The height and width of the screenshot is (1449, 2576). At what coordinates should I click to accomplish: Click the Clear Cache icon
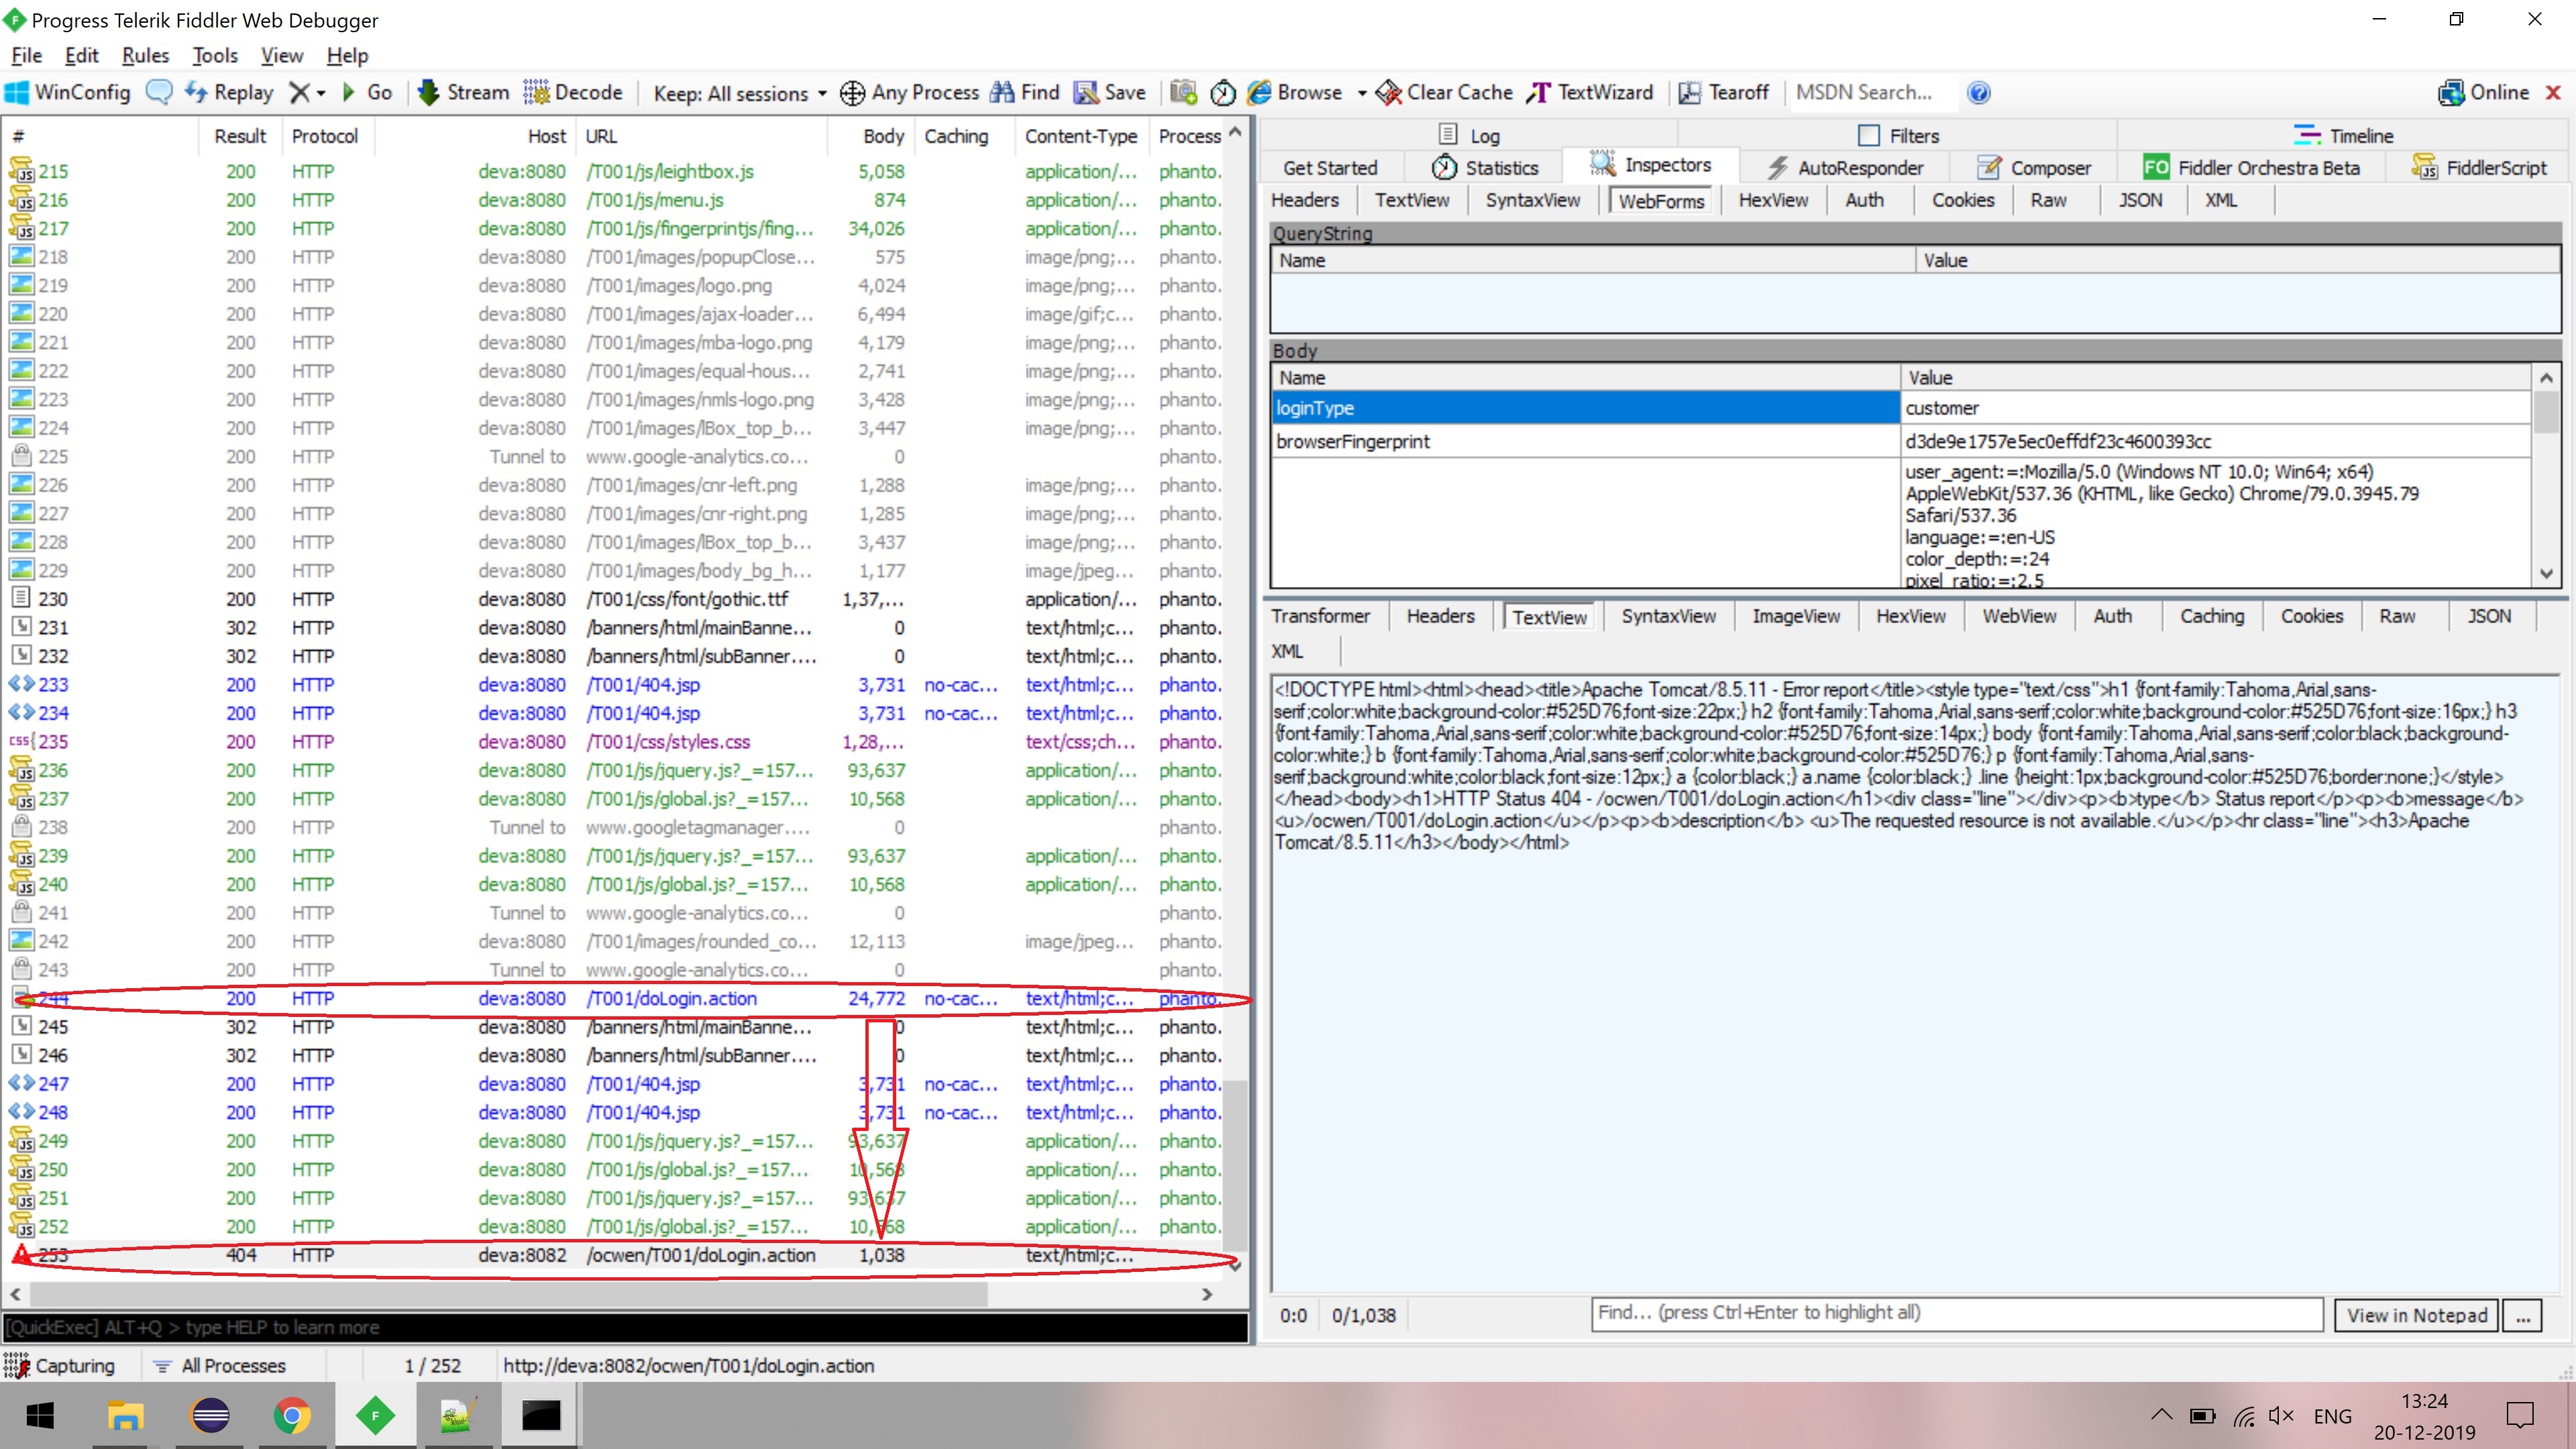tap(1388, 93)
